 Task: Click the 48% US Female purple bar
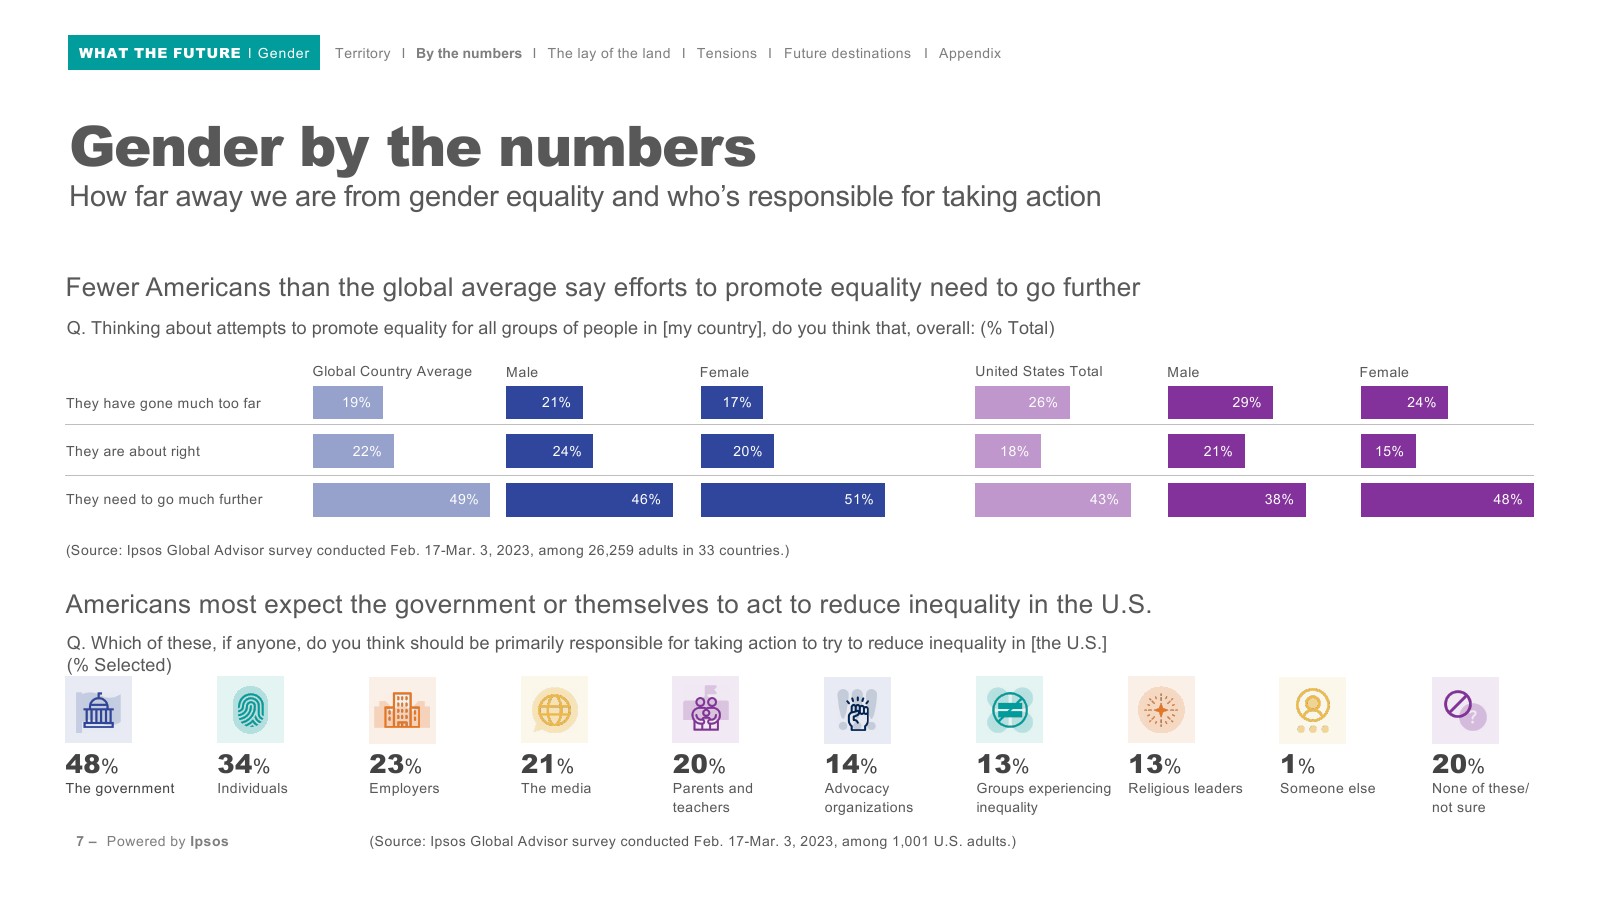point(1446,500)
